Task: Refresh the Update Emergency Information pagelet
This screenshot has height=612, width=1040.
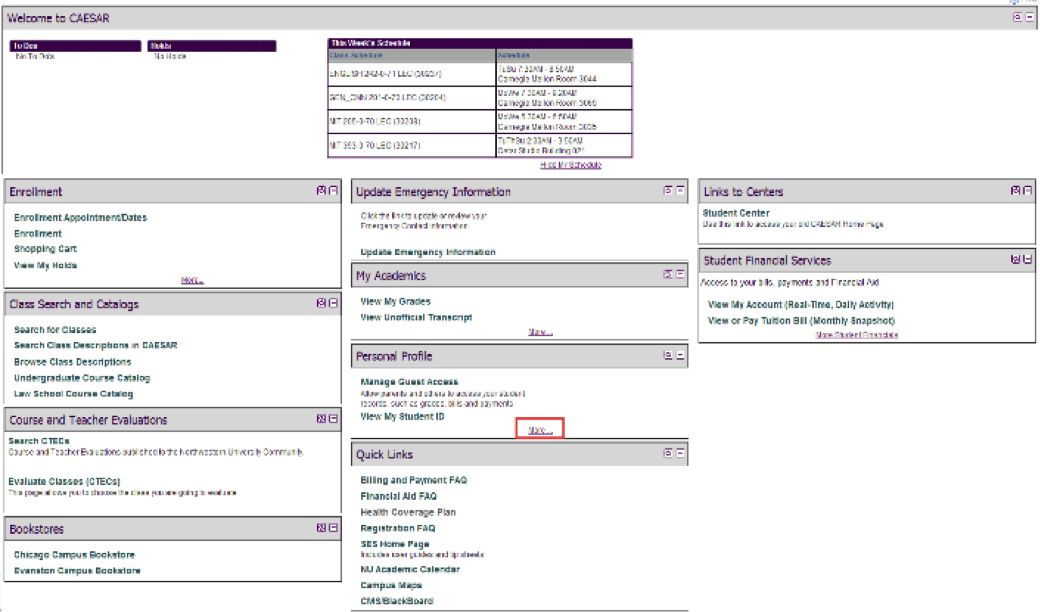Action: click(x=668, y=190)
